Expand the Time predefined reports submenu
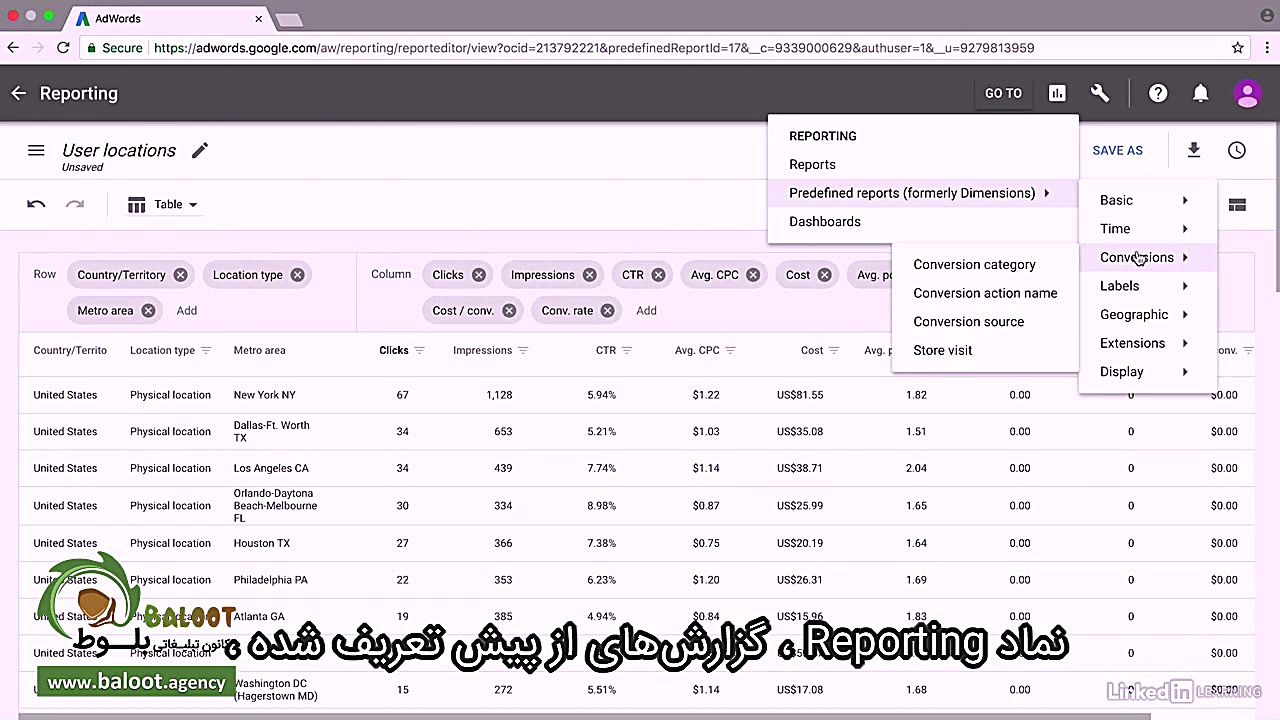This screenshot has width=1280, height=720. 1115,229
